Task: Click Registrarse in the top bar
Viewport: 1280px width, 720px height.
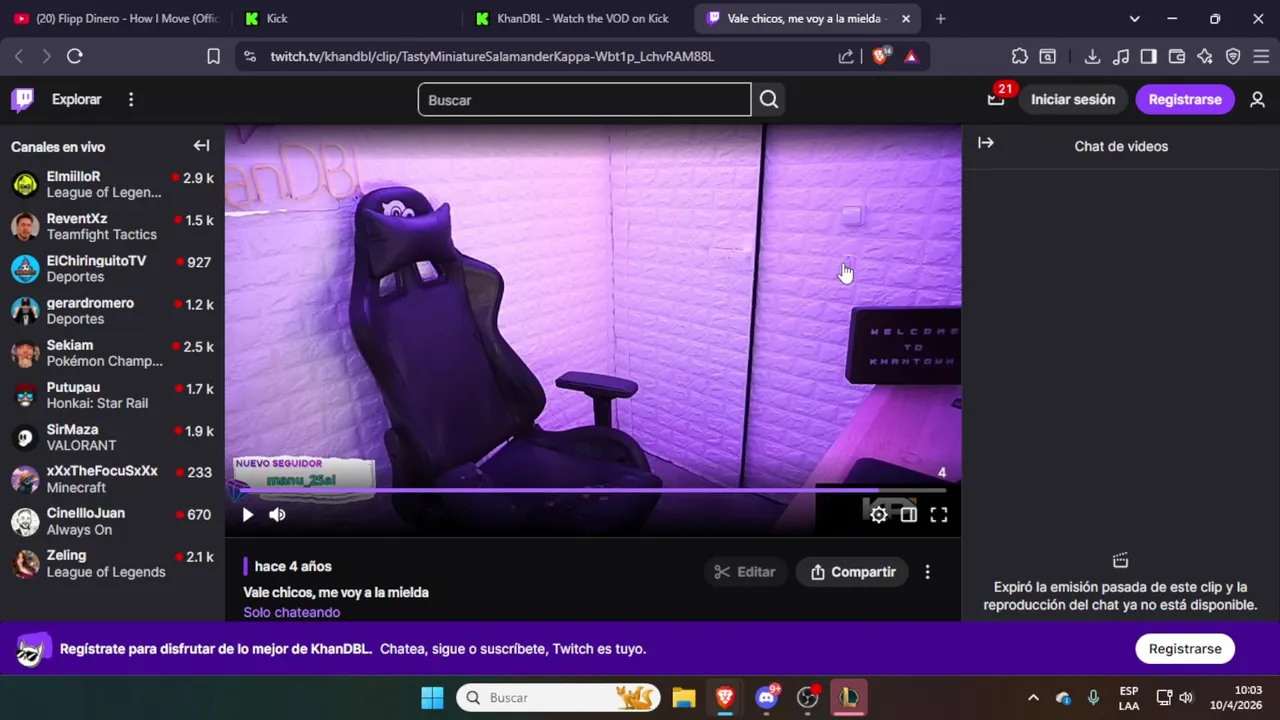Action: [1185, 99]
